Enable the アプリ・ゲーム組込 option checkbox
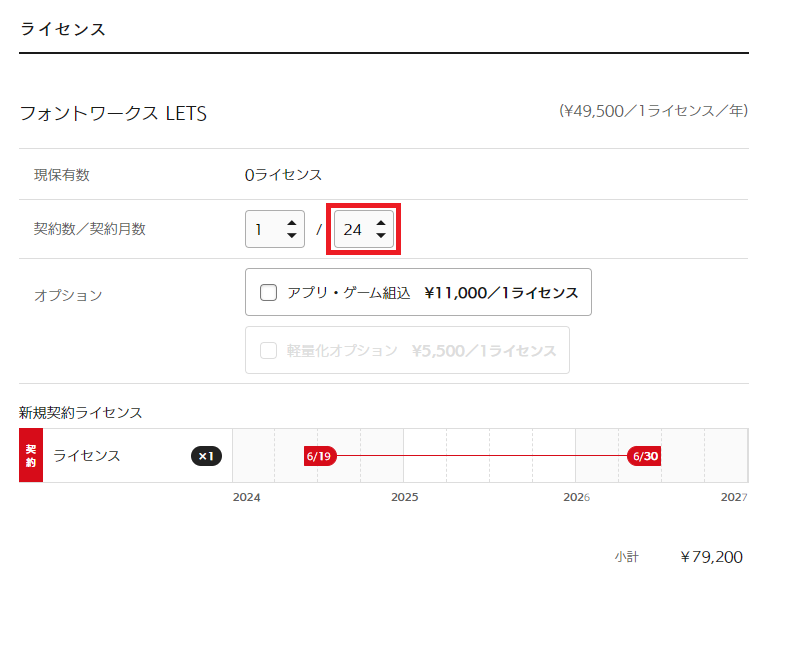 pos(268,292)
